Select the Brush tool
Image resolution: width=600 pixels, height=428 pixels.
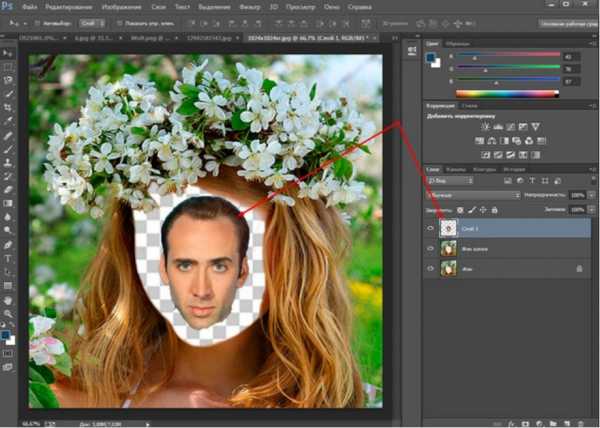coord(8,147)
